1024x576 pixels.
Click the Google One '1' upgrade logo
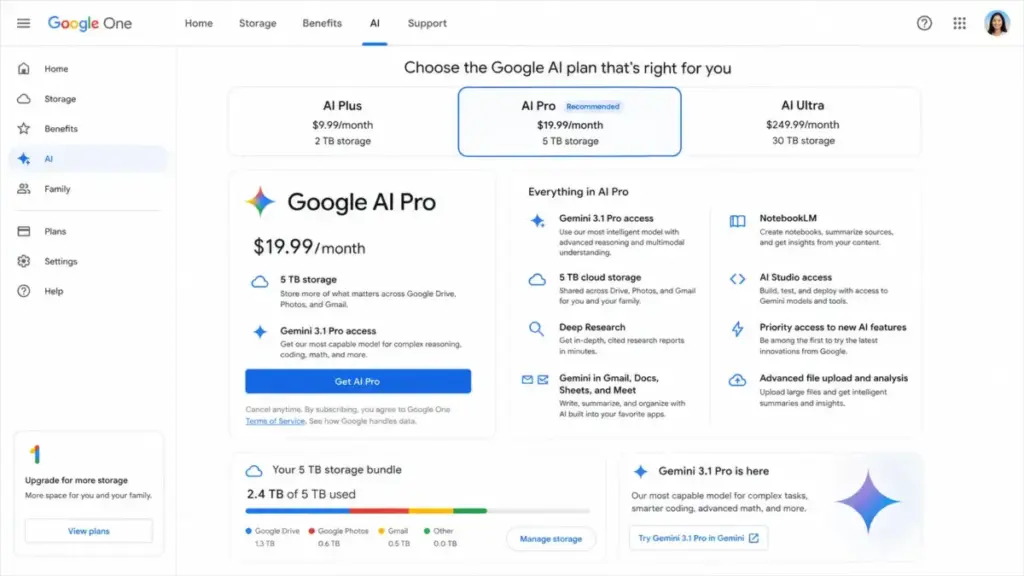pyautogui.click(x=35, y=454)
